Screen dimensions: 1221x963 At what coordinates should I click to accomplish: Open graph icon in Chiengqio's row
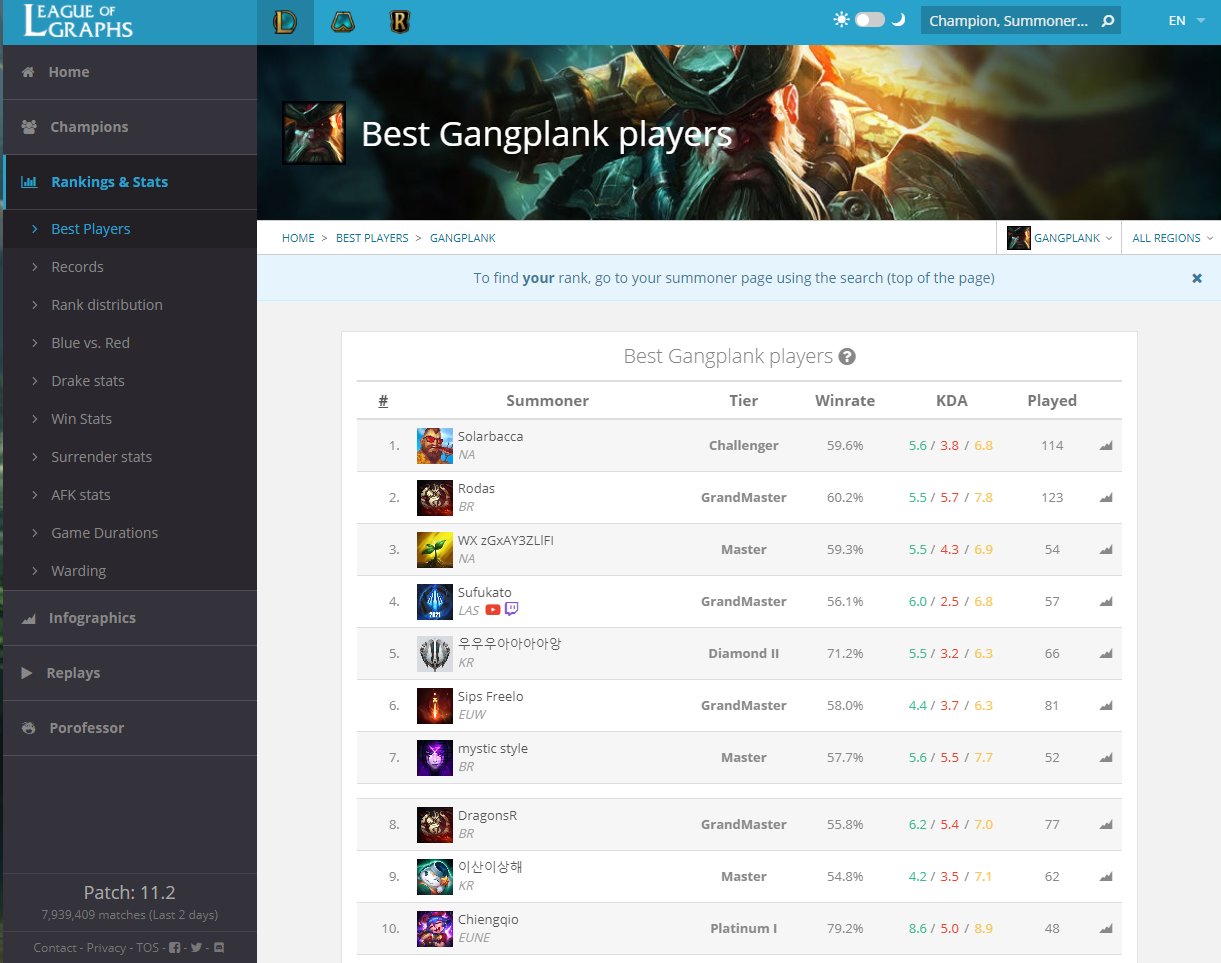tap(1105, 929)
